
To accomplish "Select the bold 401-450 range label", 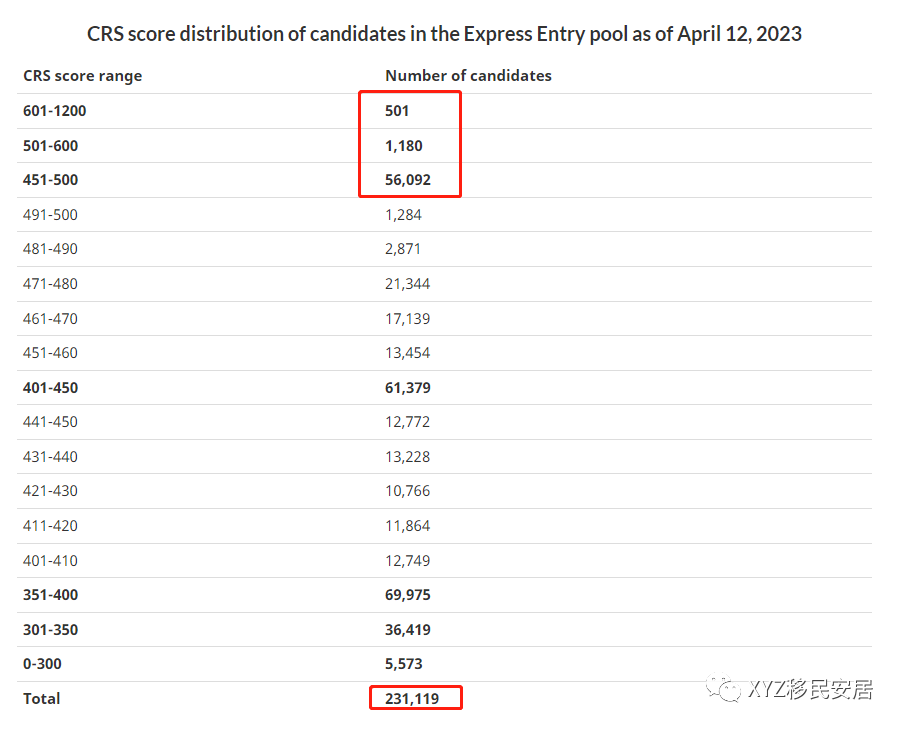I will pyautogui.click(x=51, y=388).
